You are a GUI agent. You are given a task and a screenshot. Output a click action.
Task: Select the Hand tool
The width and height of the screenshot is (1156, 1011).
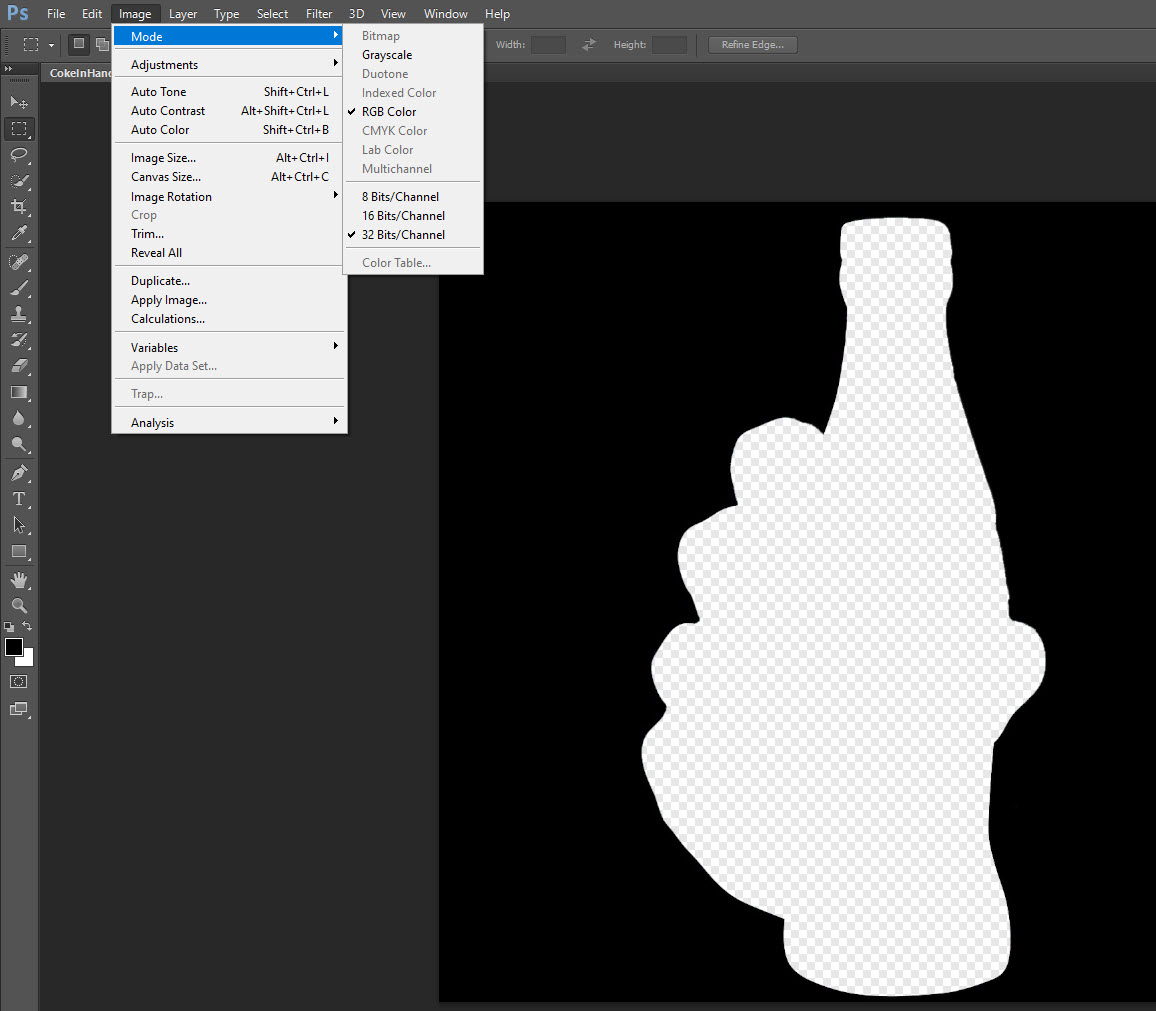coord(18,580)
